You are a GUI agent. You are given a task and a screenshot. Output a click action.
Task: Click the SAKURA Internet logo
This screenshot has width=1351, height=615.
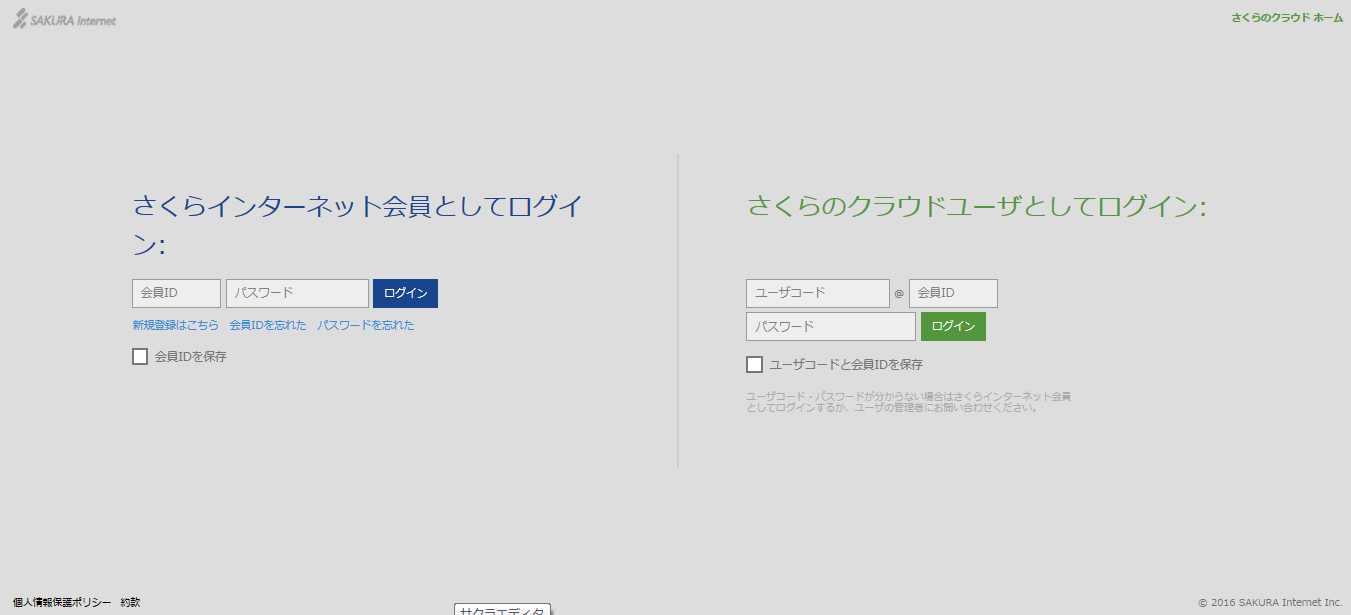coord(65,19)
